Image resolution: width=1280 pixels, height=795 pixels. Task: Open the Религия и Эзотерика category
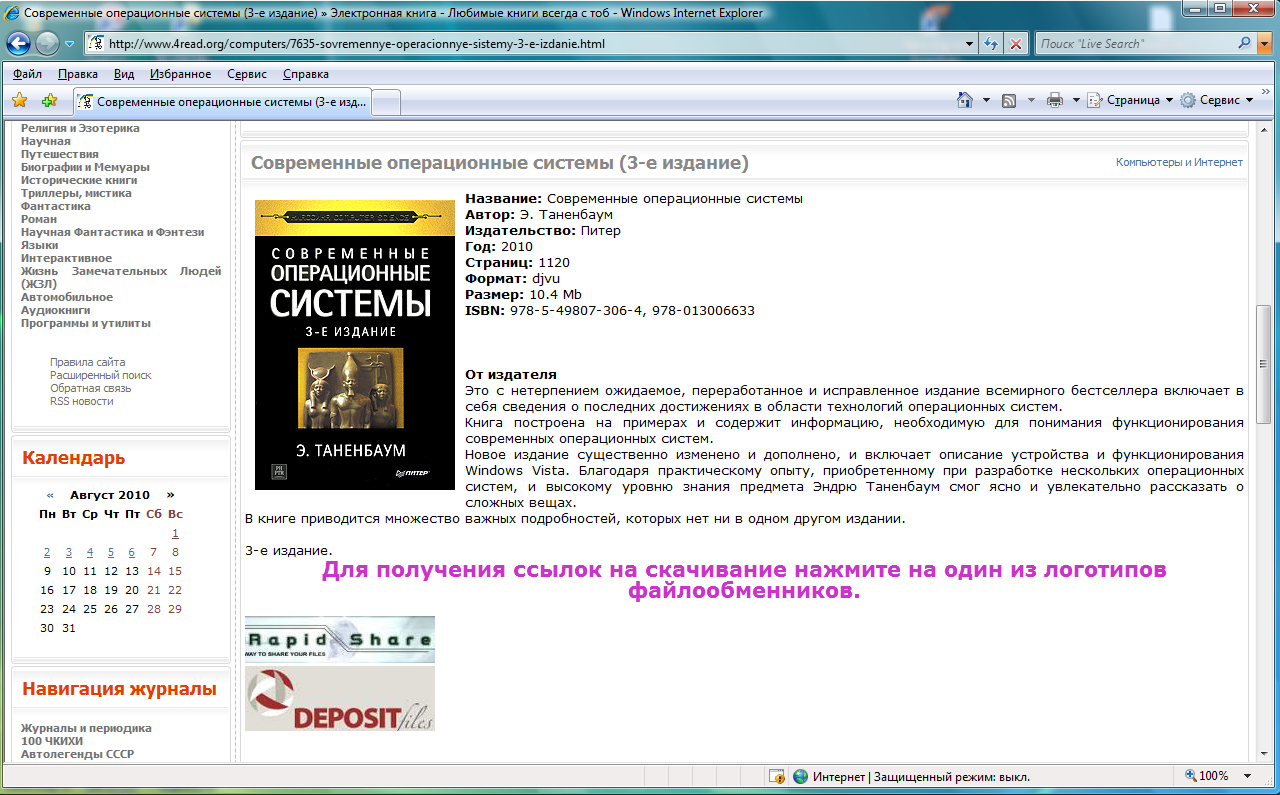(80, 128)
